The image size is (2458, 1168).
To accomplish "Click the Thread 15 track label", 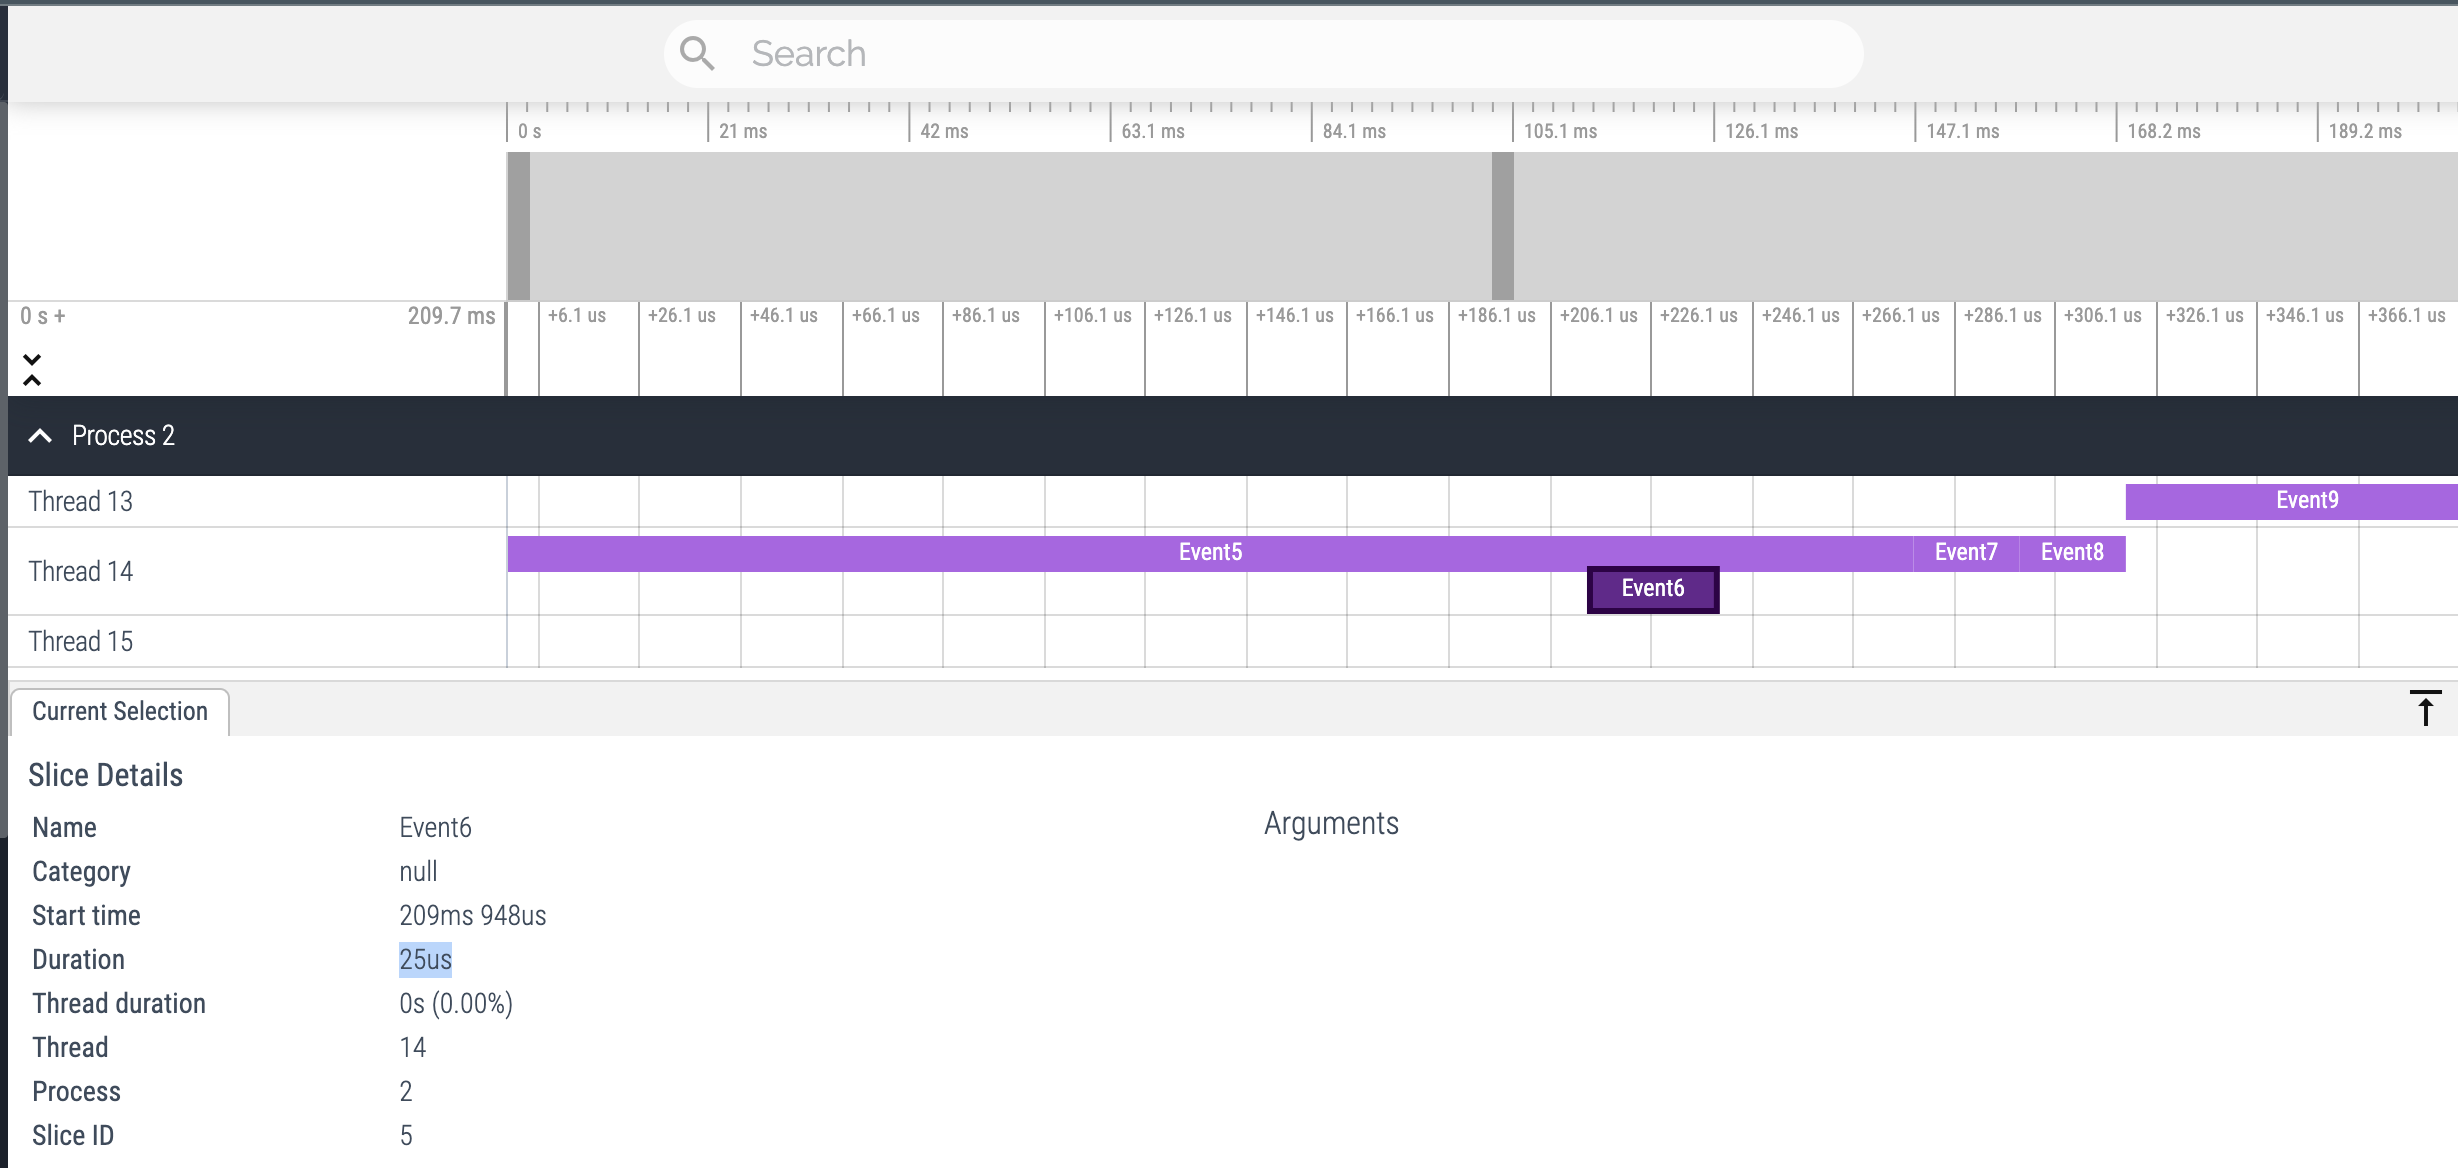I will (81, 640).
